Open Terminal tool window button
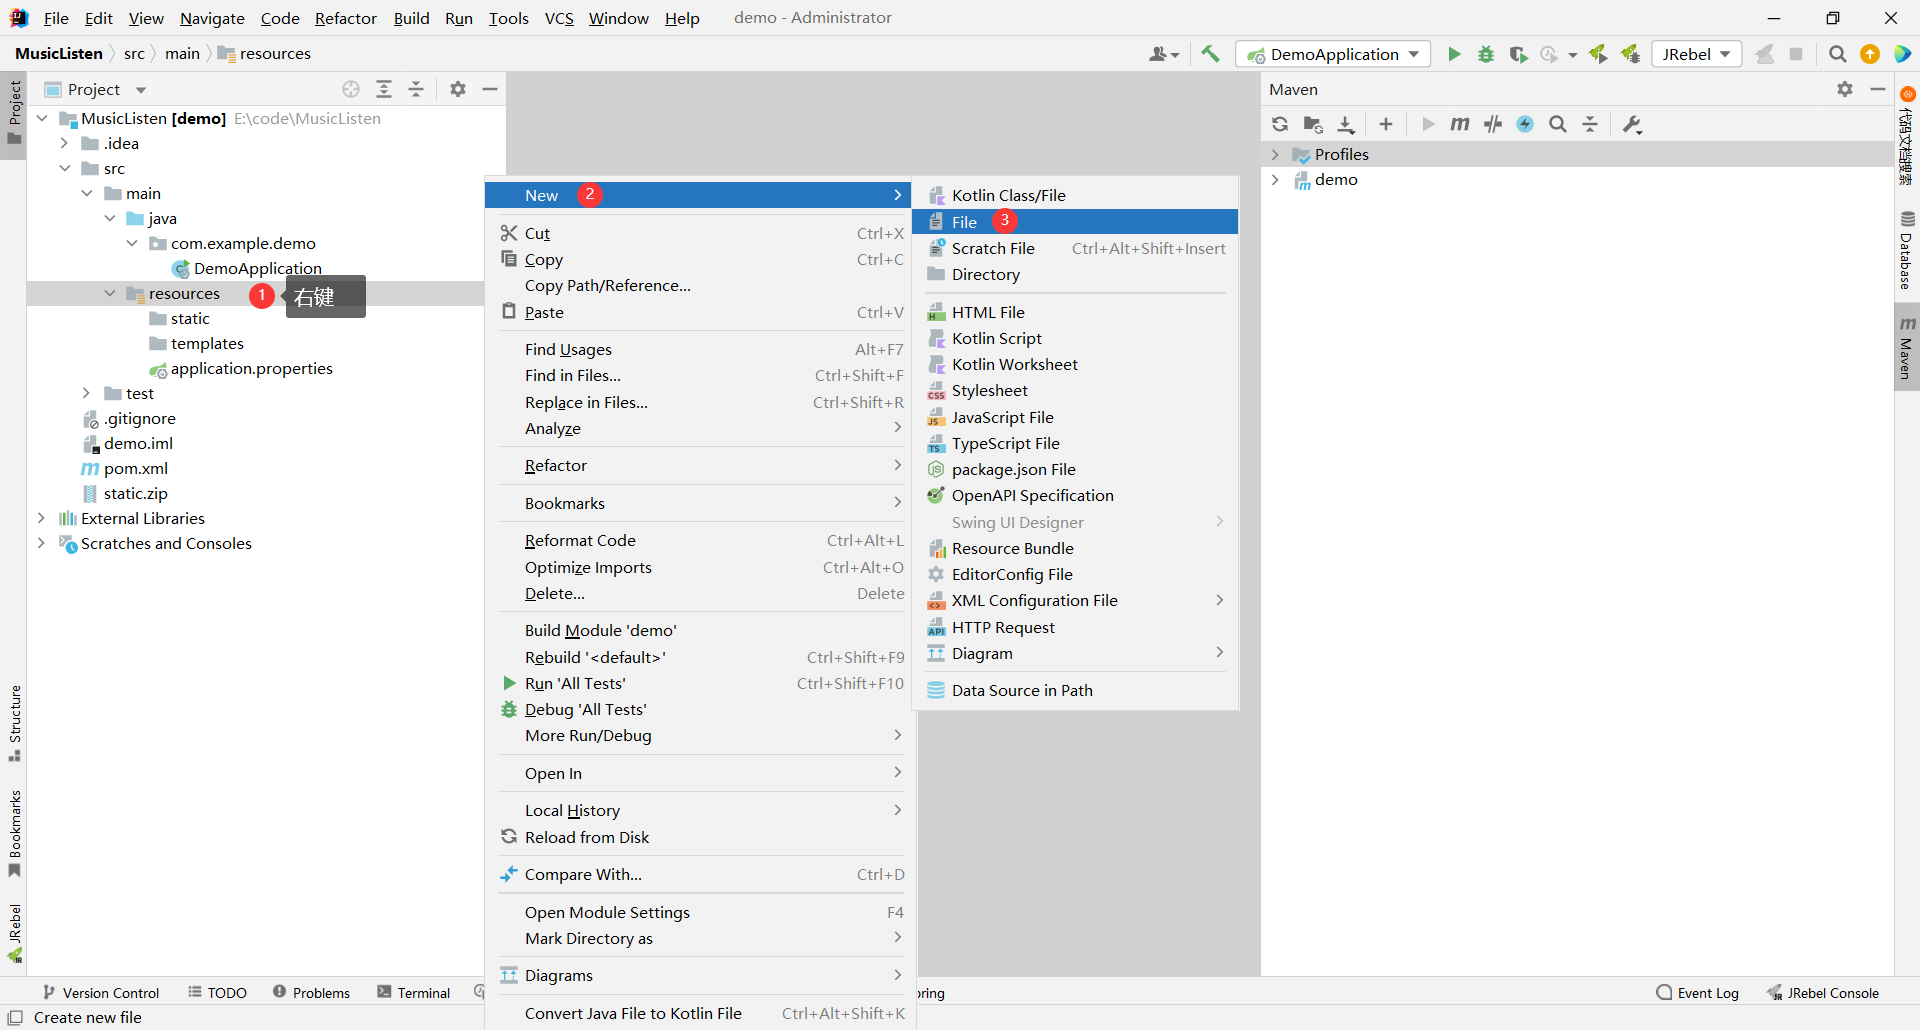This screenshot has width=1920, height=1030. pyautogui.click(x=414, y=992)
